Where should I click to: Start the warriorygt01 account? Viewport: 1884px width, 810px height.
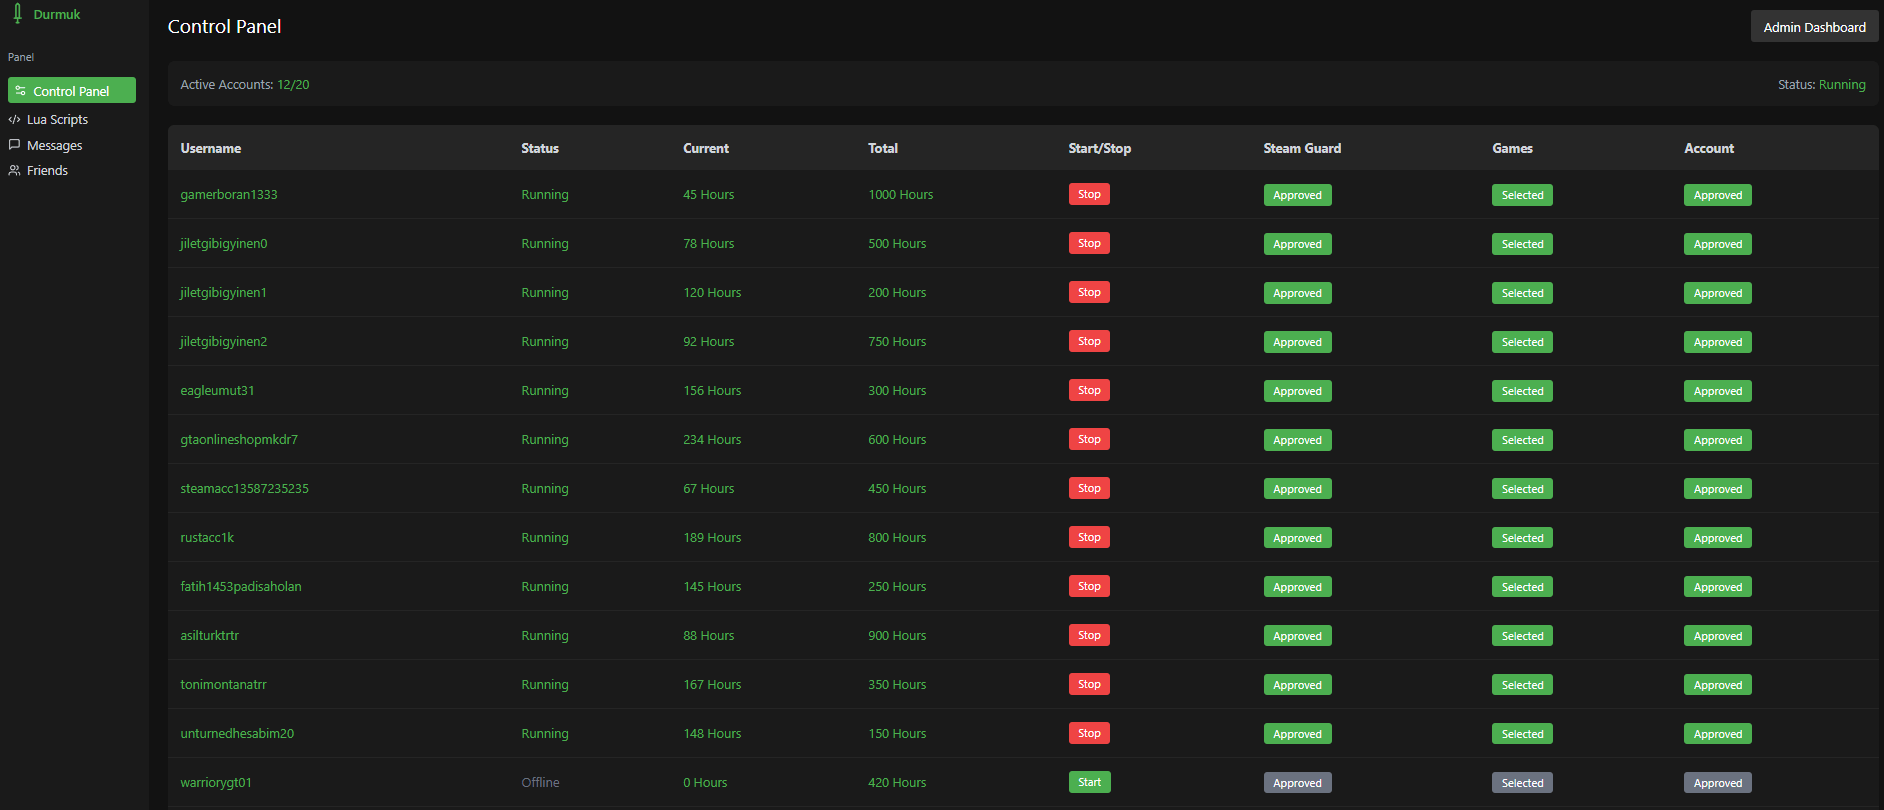click(x=1089, y=782)
